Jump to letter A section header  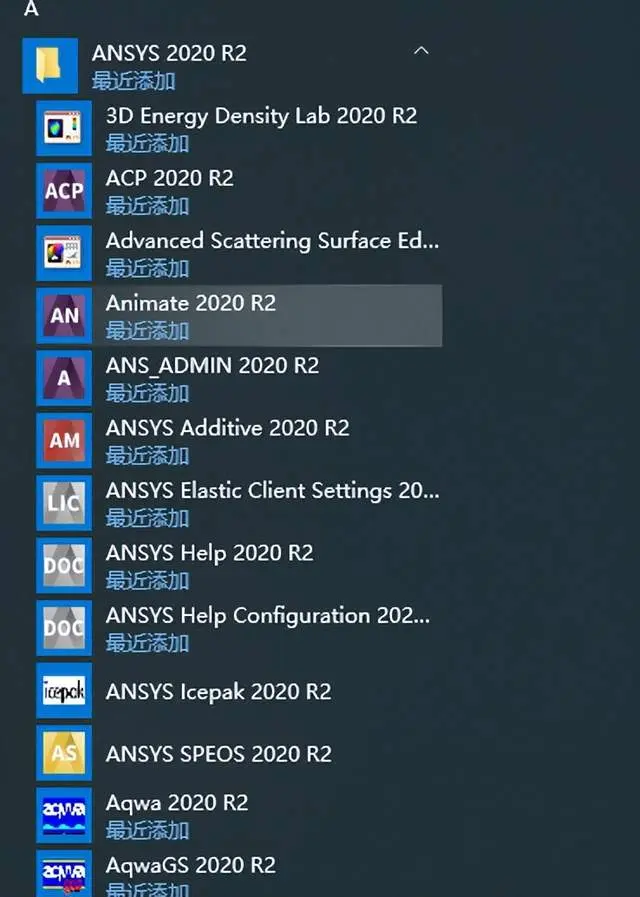31,9
